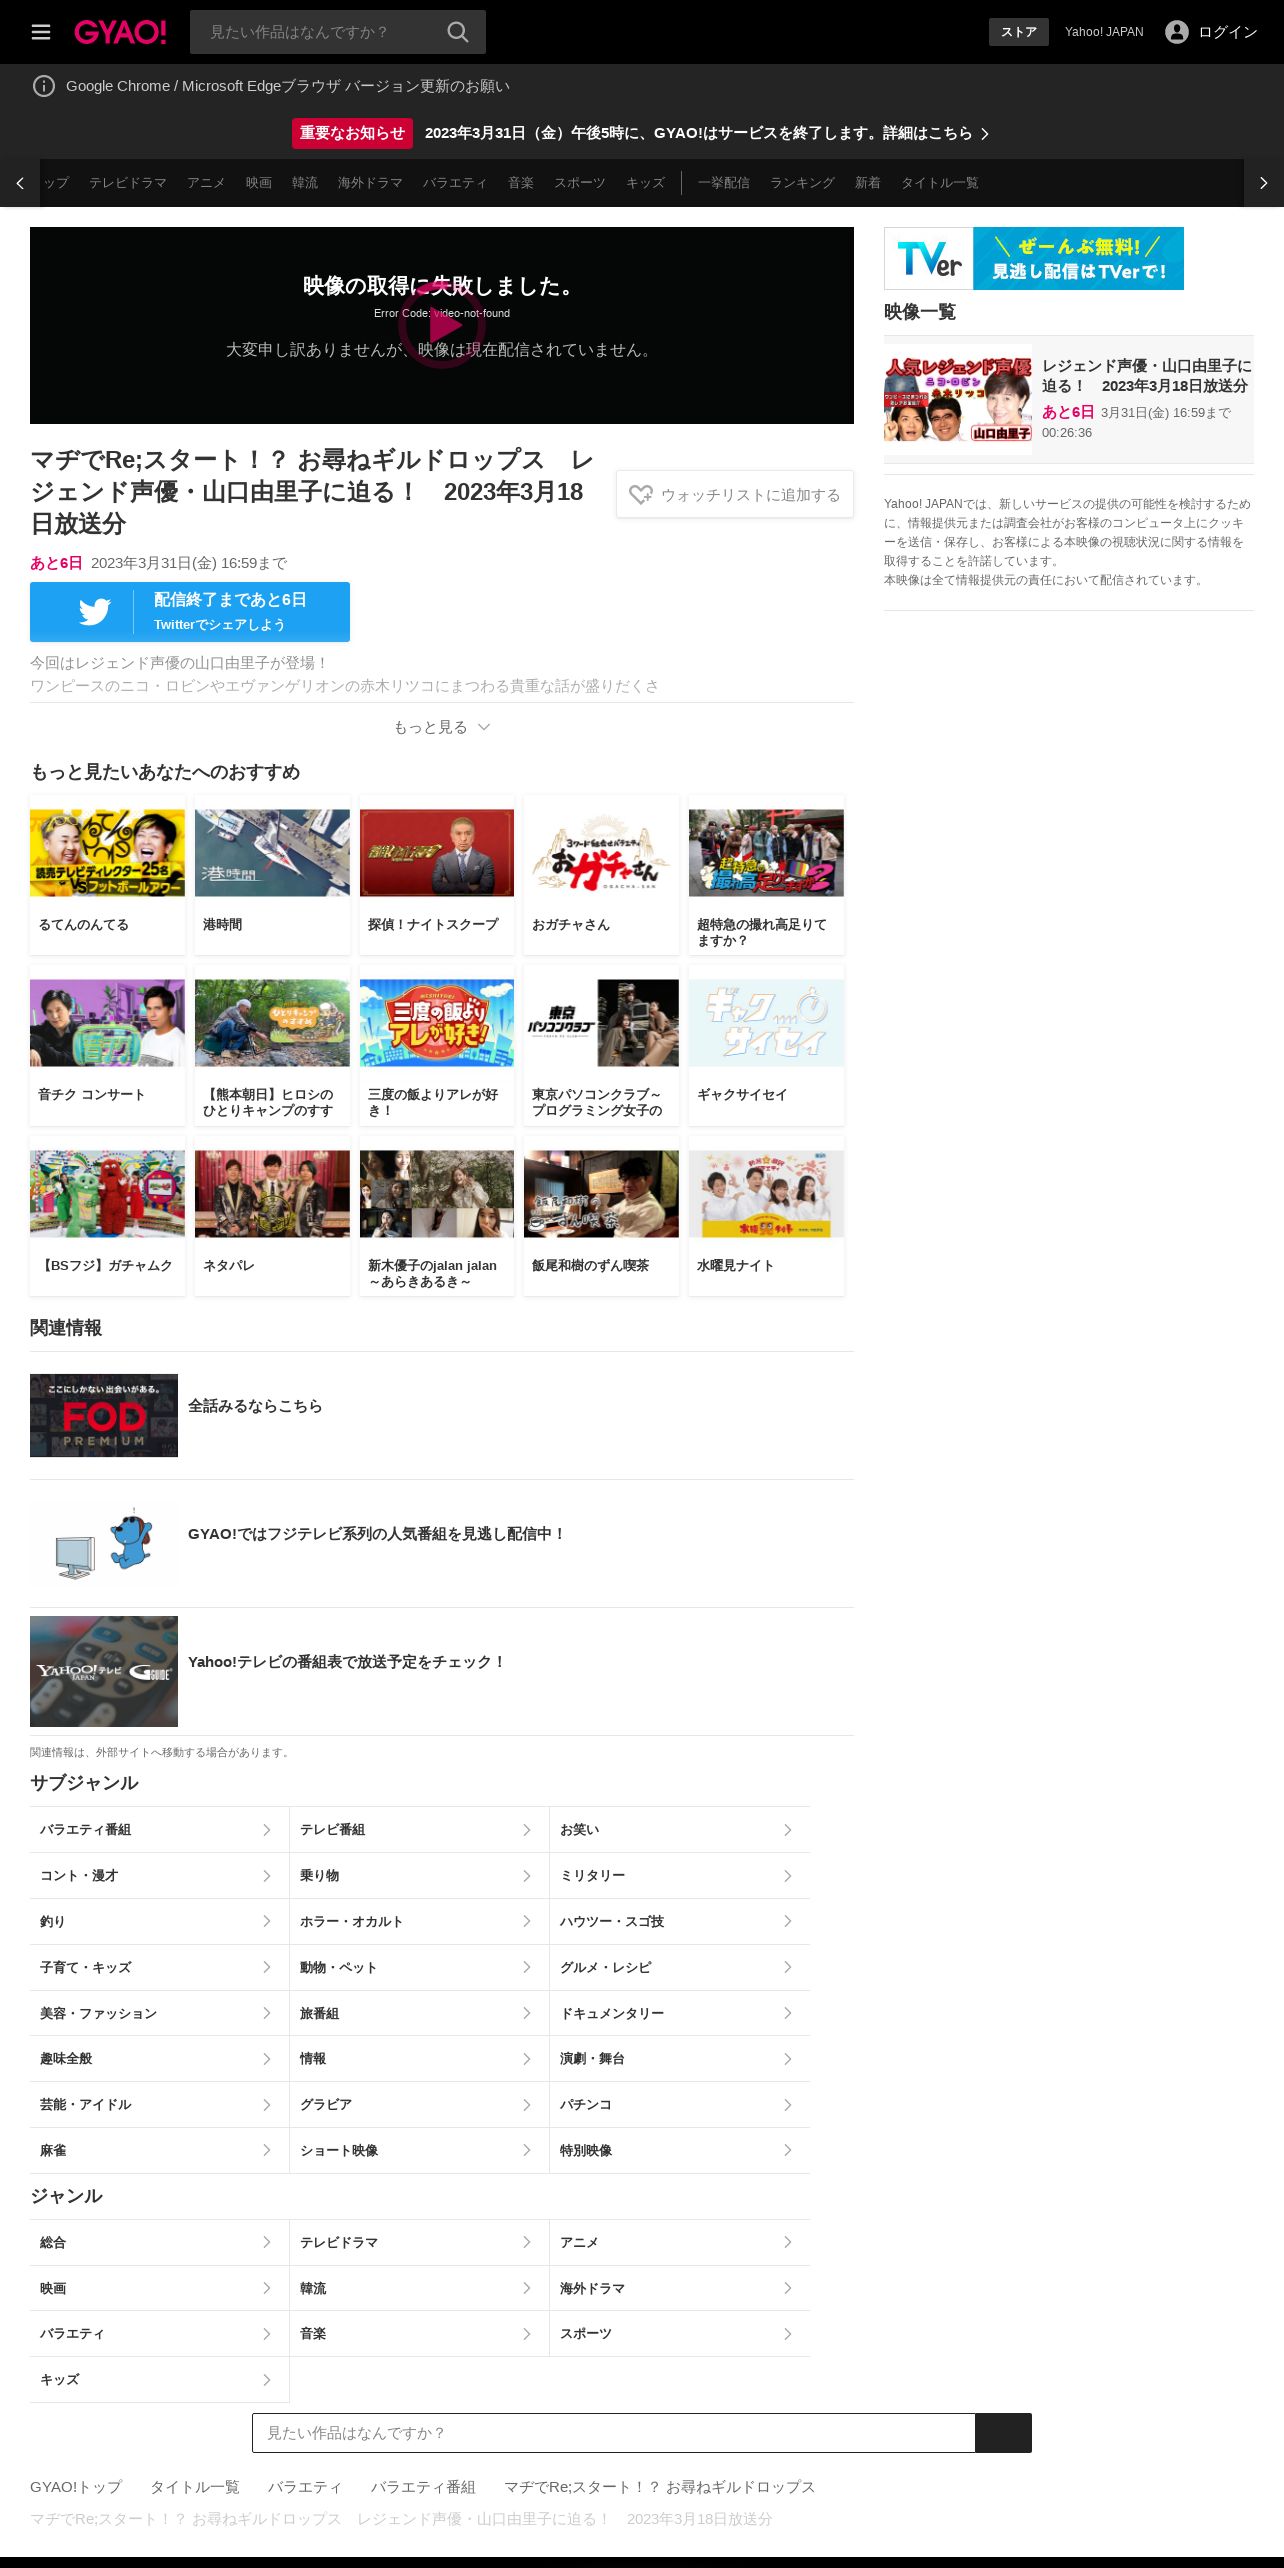Screen dimensions: 1284x2568
Task: Click the bottom search submit button
Action: pos(1003,2433)
